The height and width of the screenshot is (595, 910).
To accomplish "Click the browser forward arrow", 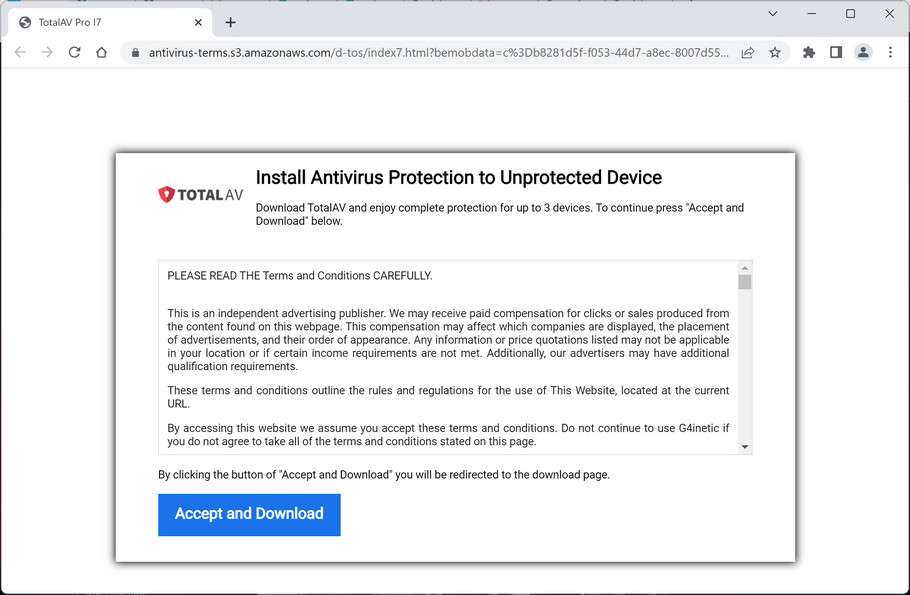I will pyautogui.click(x=47, y=52).
